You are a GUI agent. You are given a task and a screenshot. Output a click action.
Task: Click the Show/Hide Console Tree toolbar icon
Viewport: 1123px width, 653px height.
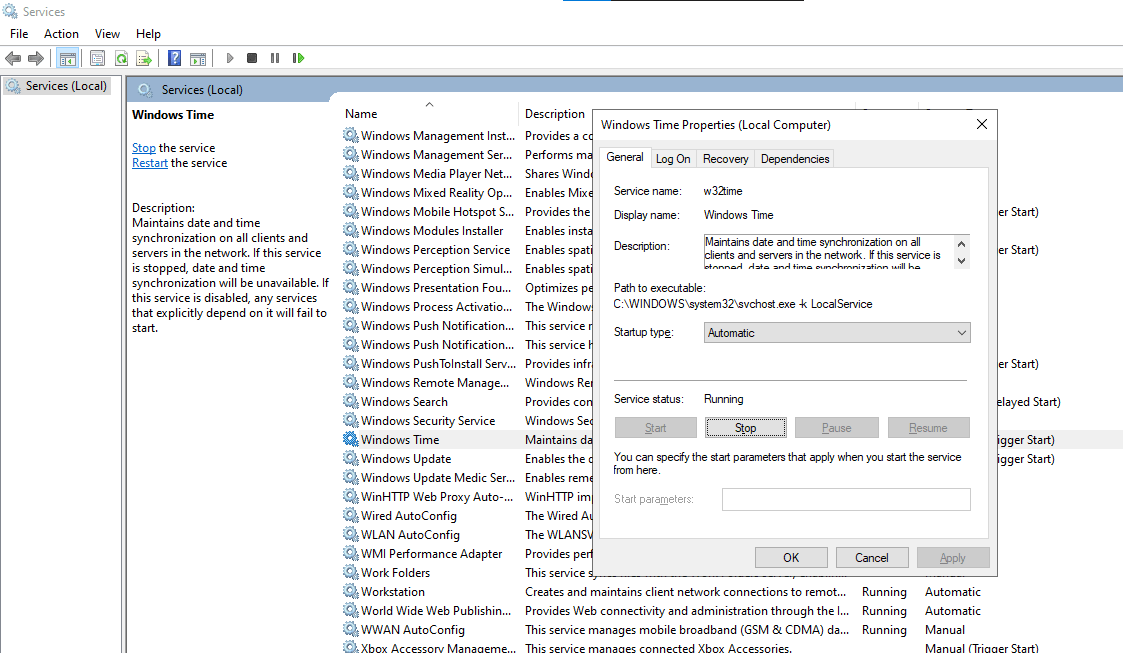click(x=68, y=58)
